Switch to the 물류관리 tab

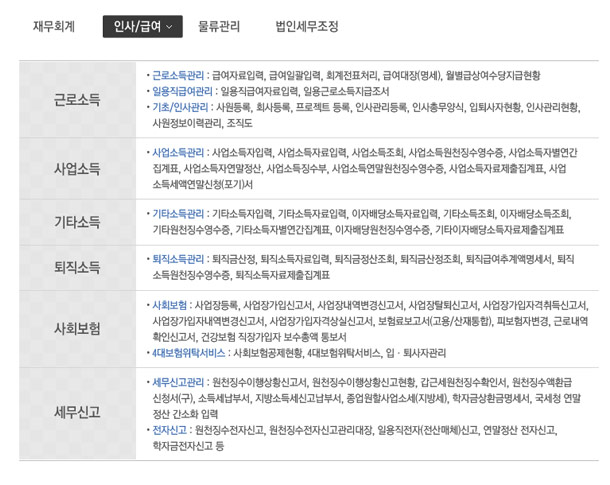219,26
